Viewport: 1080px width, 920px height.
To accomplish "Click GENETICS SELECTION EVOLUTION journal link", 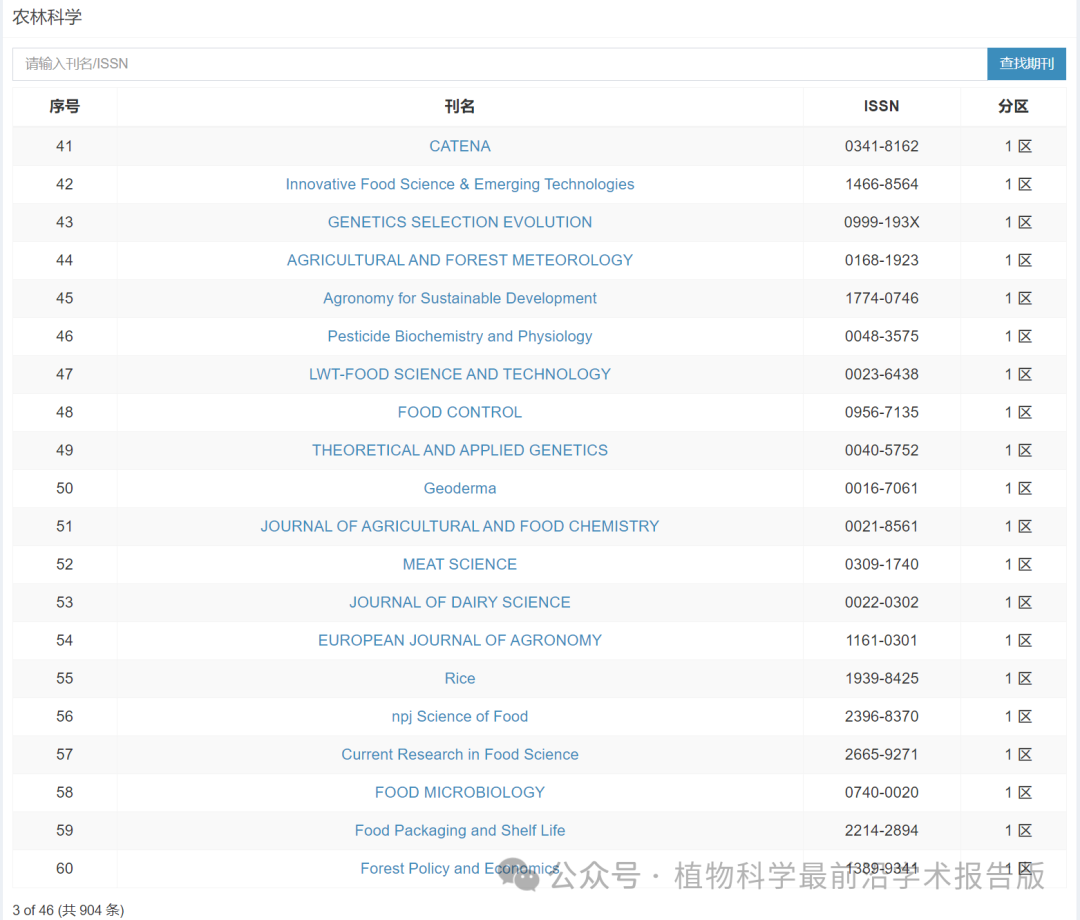I will pyautogui.click(x=460, y=222).
